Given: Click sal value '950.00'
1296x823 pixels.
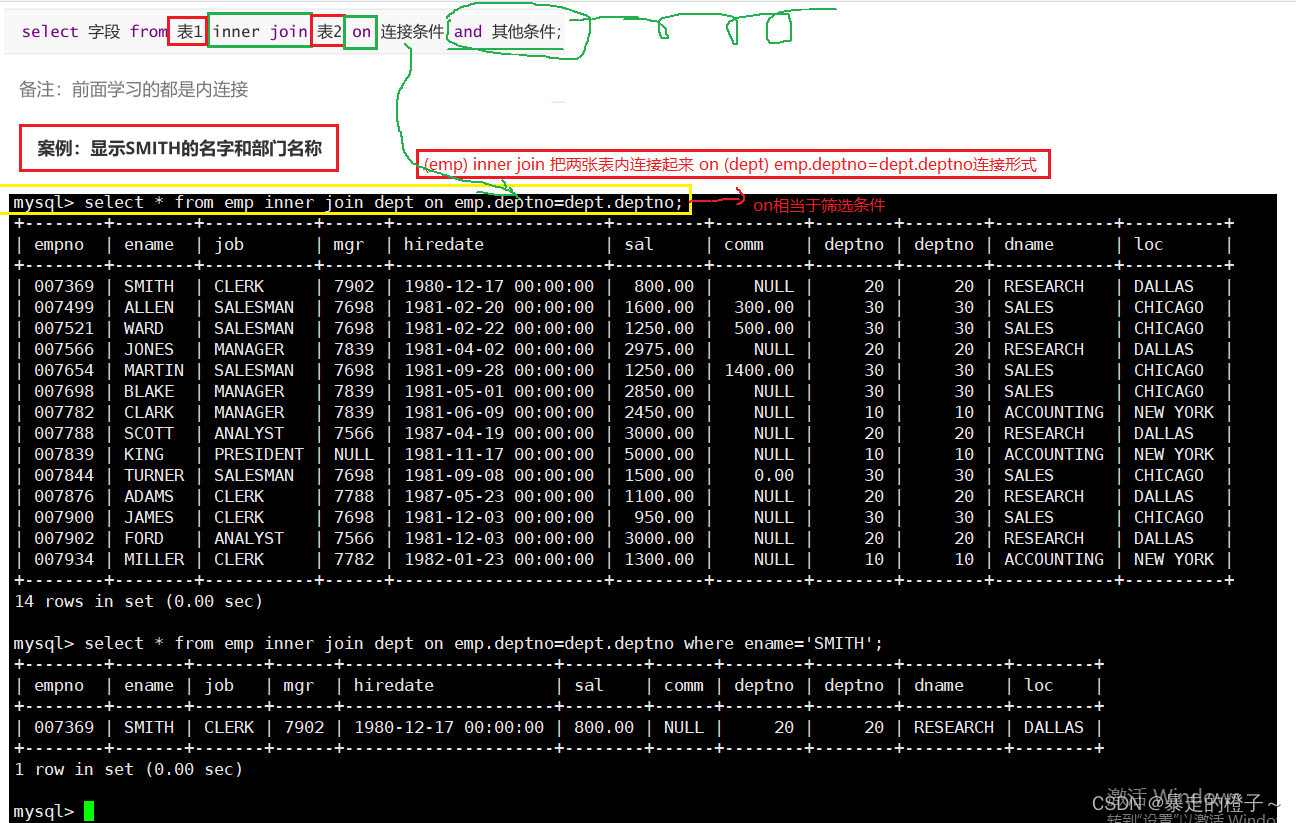Looking at the screenshot, I should point(664,517).
